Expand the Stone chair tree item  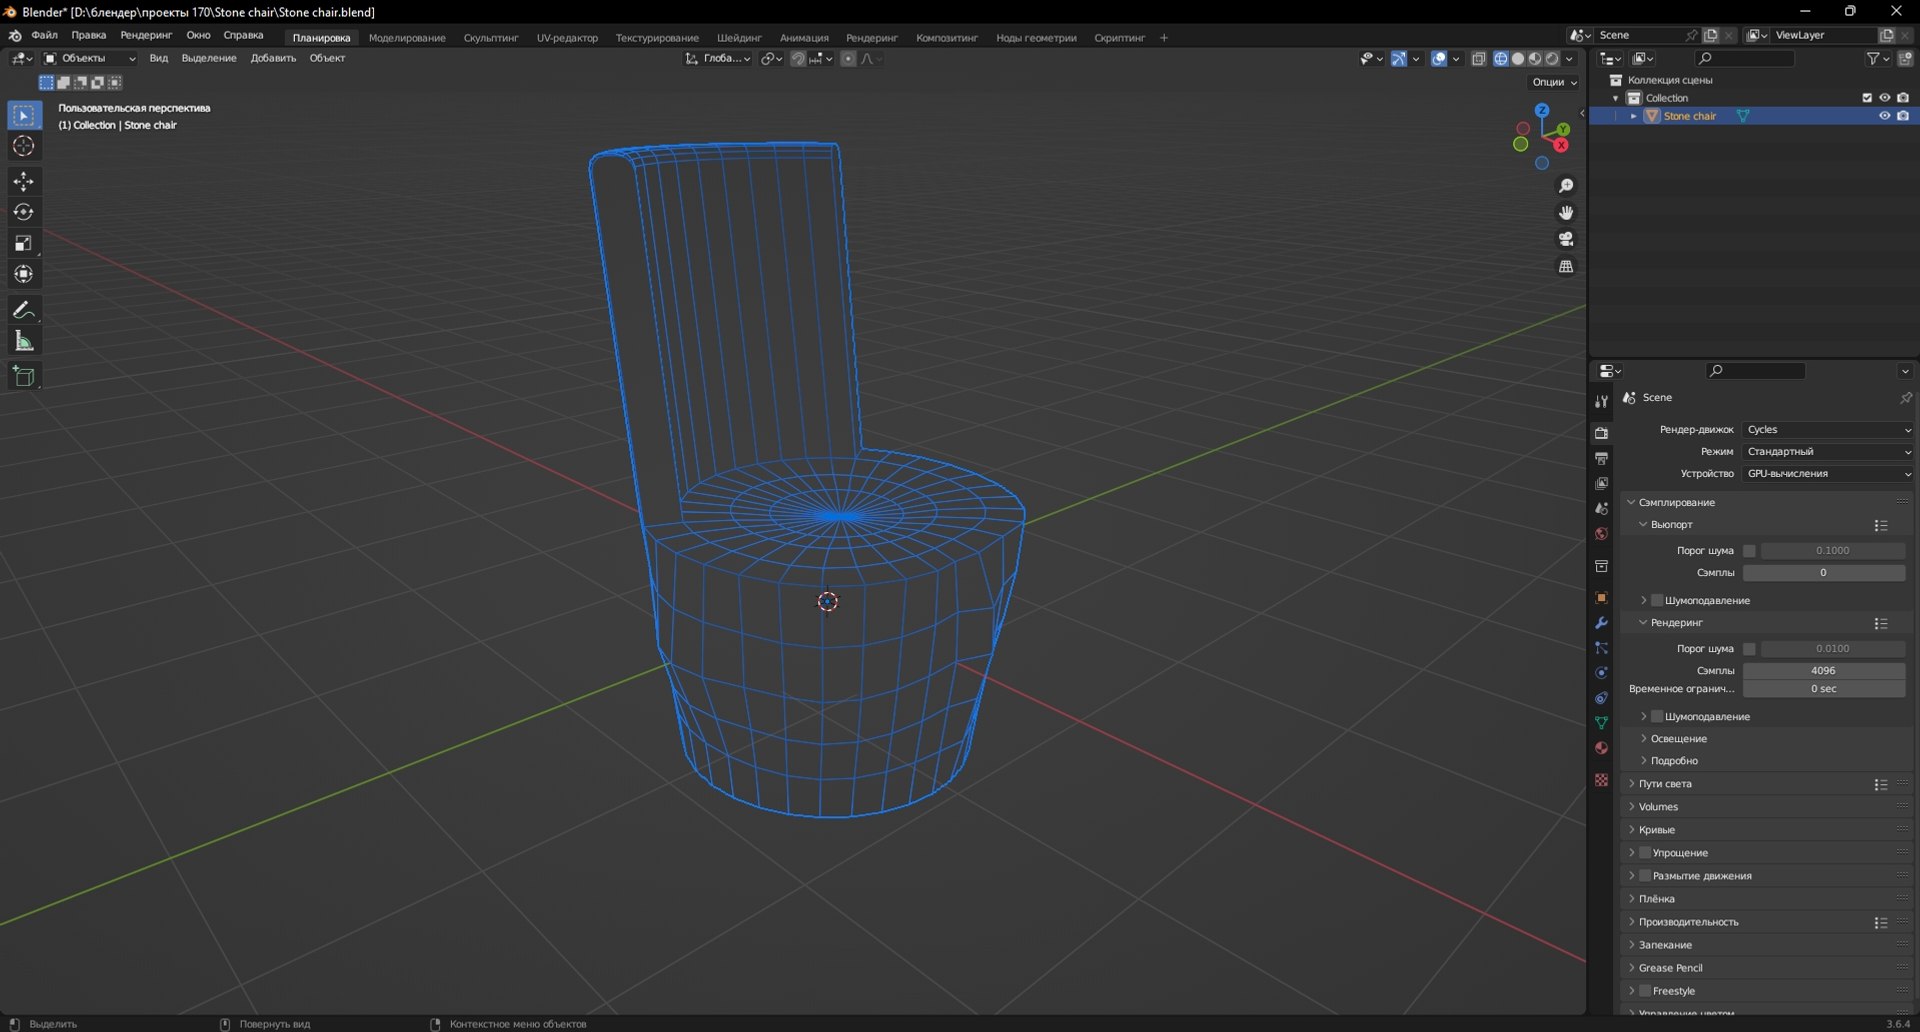point(1634,116)
